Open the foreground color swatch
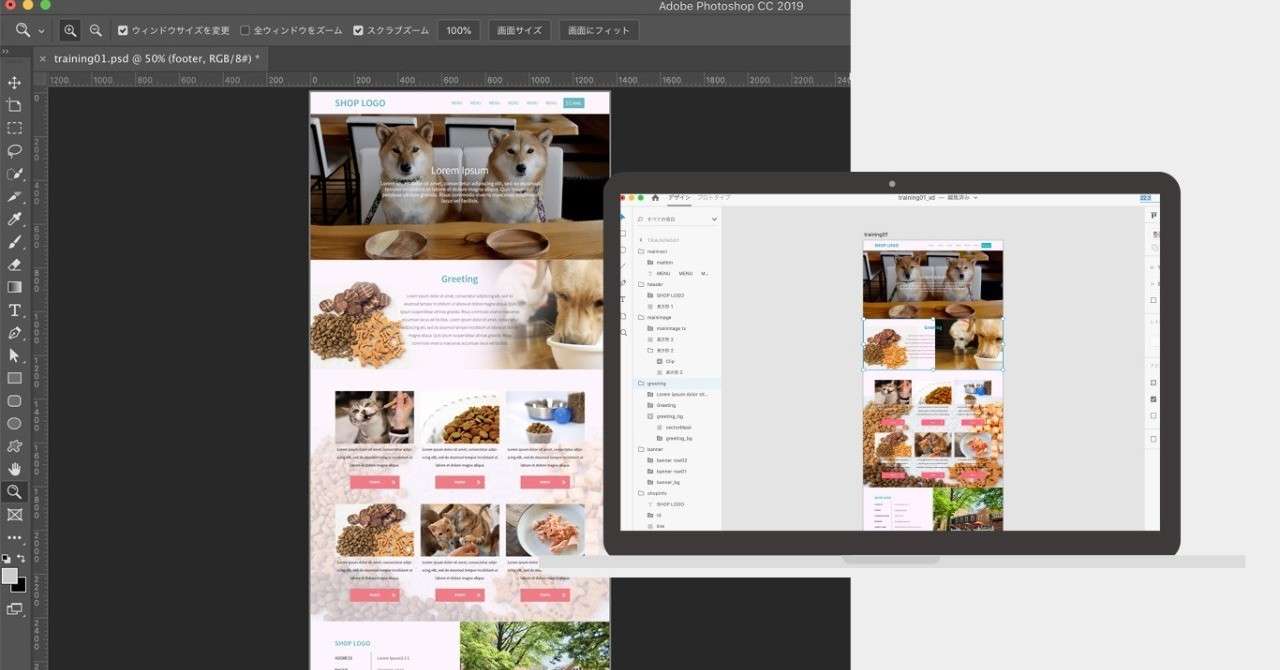1280x670 pixels. coord(9,576)
